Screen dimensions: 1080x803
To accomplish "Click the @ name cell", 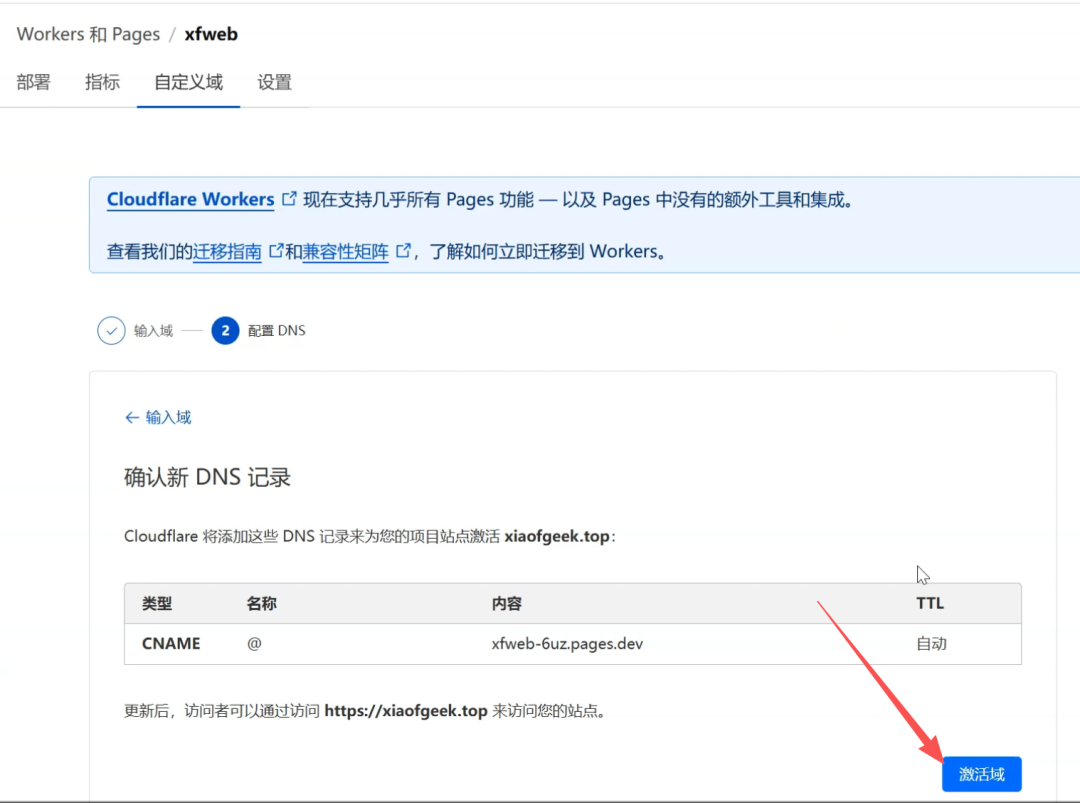I will pos(254,643).
